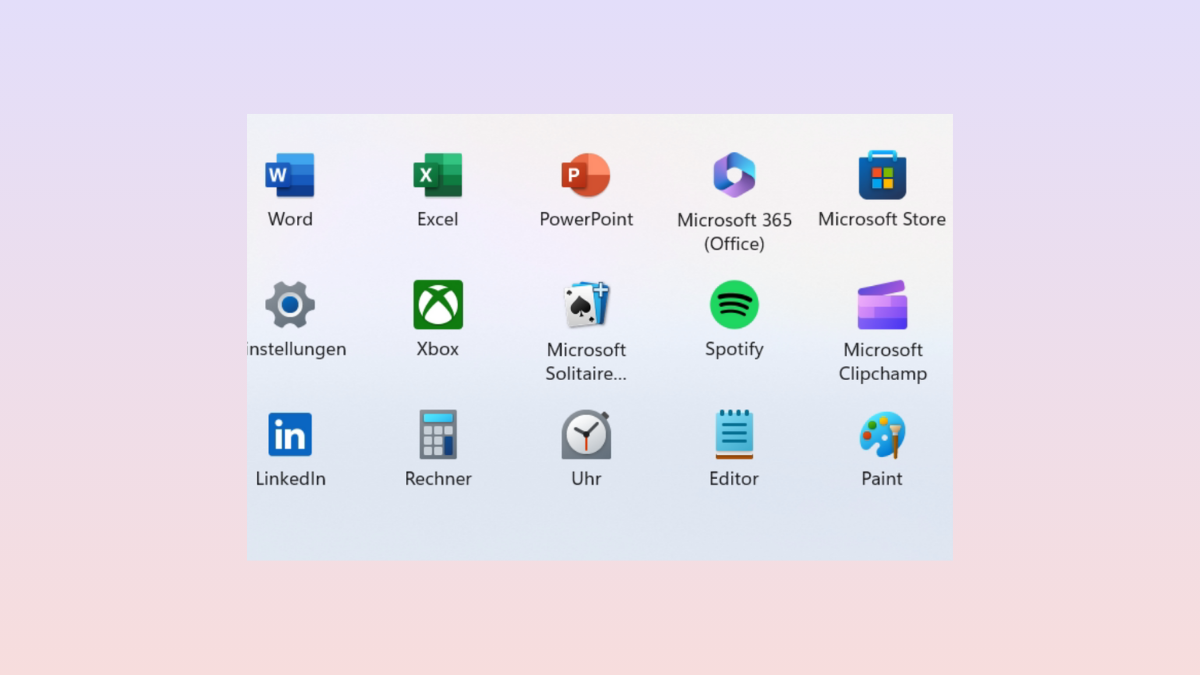Click the Spotify label text
The image size is (1200, 675).
click(x=734, y=349)
